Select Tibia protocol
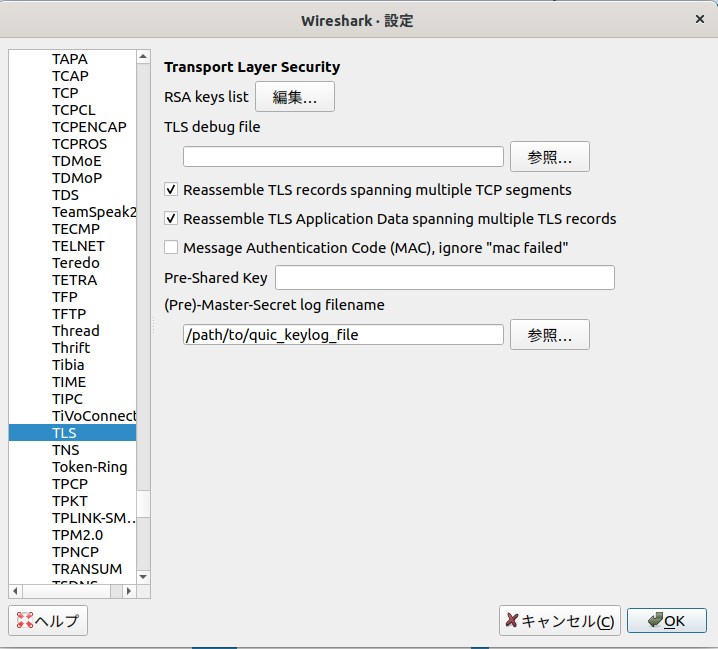The height and width of the screenshot is (649, 718). click(68, 365)
